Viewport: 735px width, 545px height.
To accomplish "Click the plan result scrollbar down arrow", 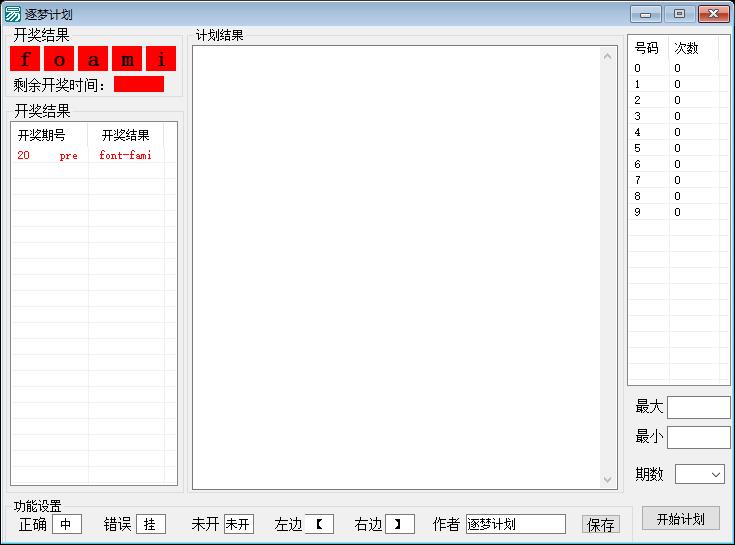I will tap(608, 479).
